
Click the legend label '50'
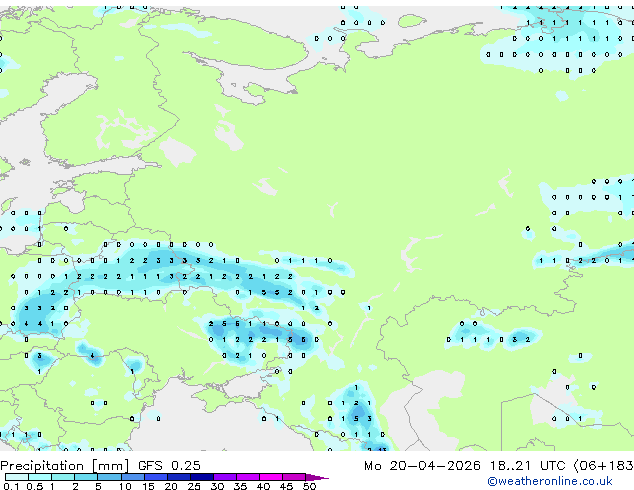[x=309, y=486]
